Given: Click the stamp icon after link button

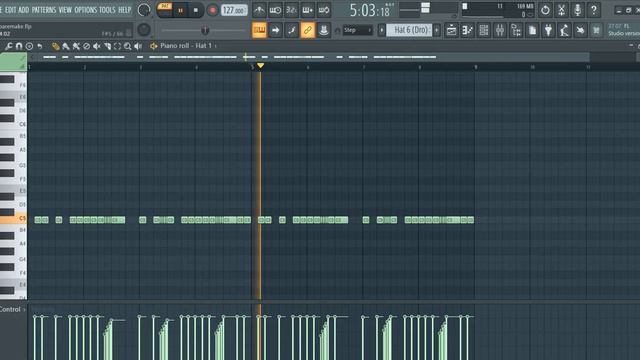Looking at the screenshot, I should (324, 30).
